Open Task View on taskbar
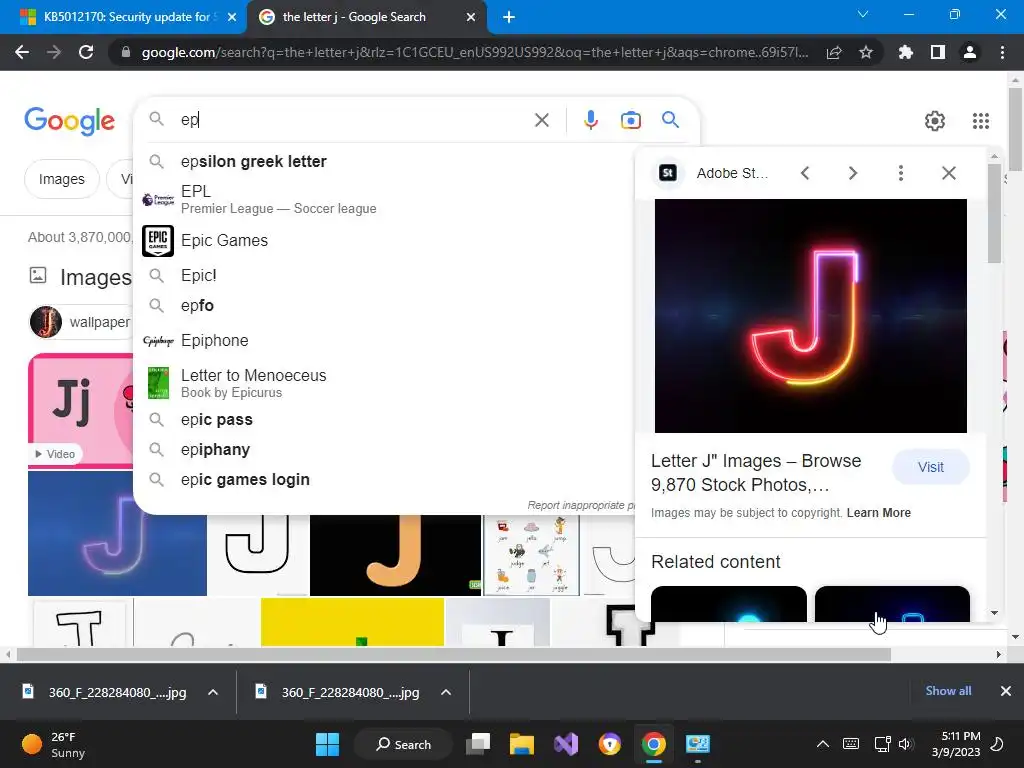 click(478, 744)
